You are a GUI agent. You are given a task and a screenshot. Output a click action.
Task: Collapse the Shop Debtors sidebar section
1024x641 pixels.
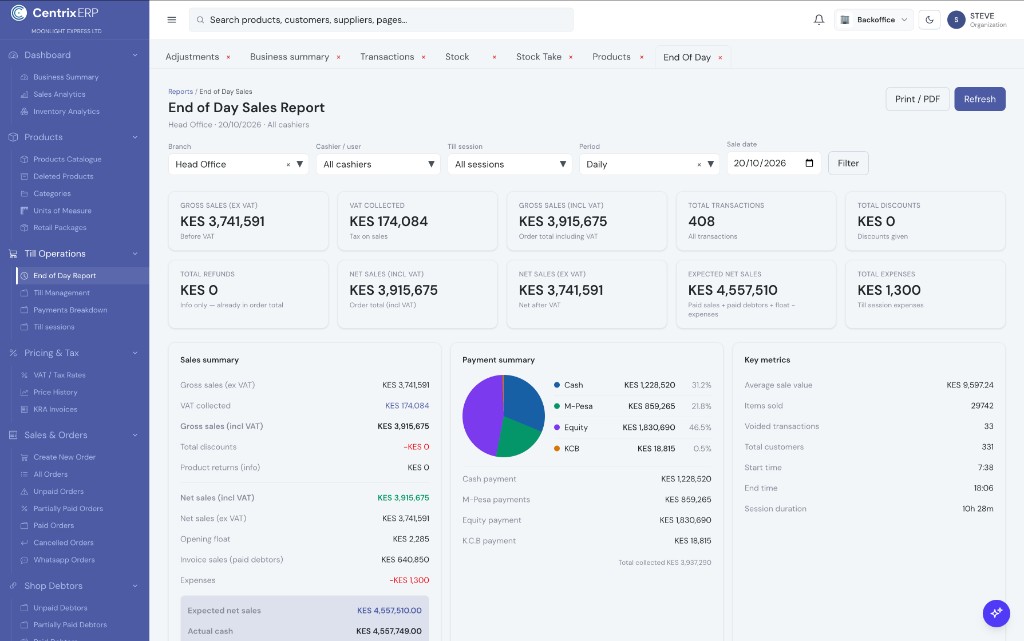coord(135,586)
